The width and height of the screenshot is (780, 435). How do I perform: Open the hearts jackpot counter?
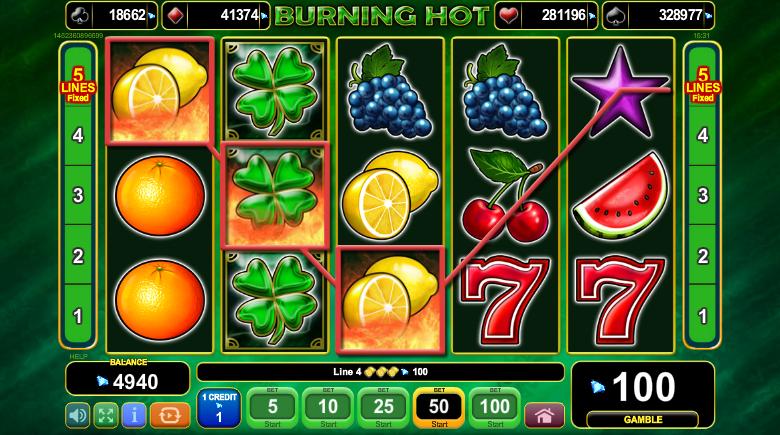546,15
